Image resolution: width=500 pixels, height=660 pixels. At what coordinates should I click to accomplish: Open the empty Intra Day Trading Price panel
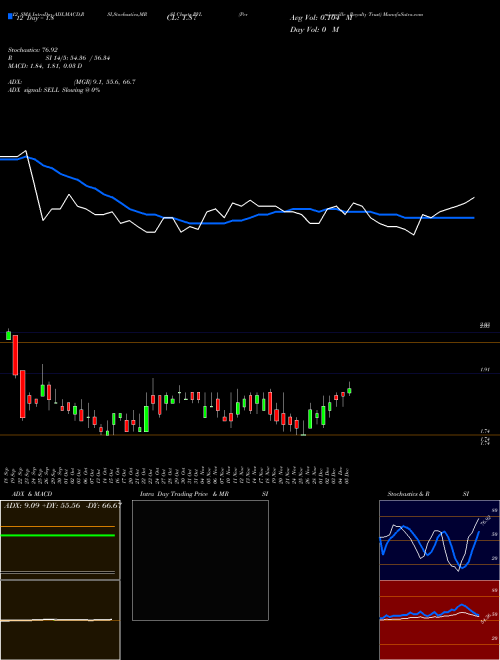click(200, 560)
